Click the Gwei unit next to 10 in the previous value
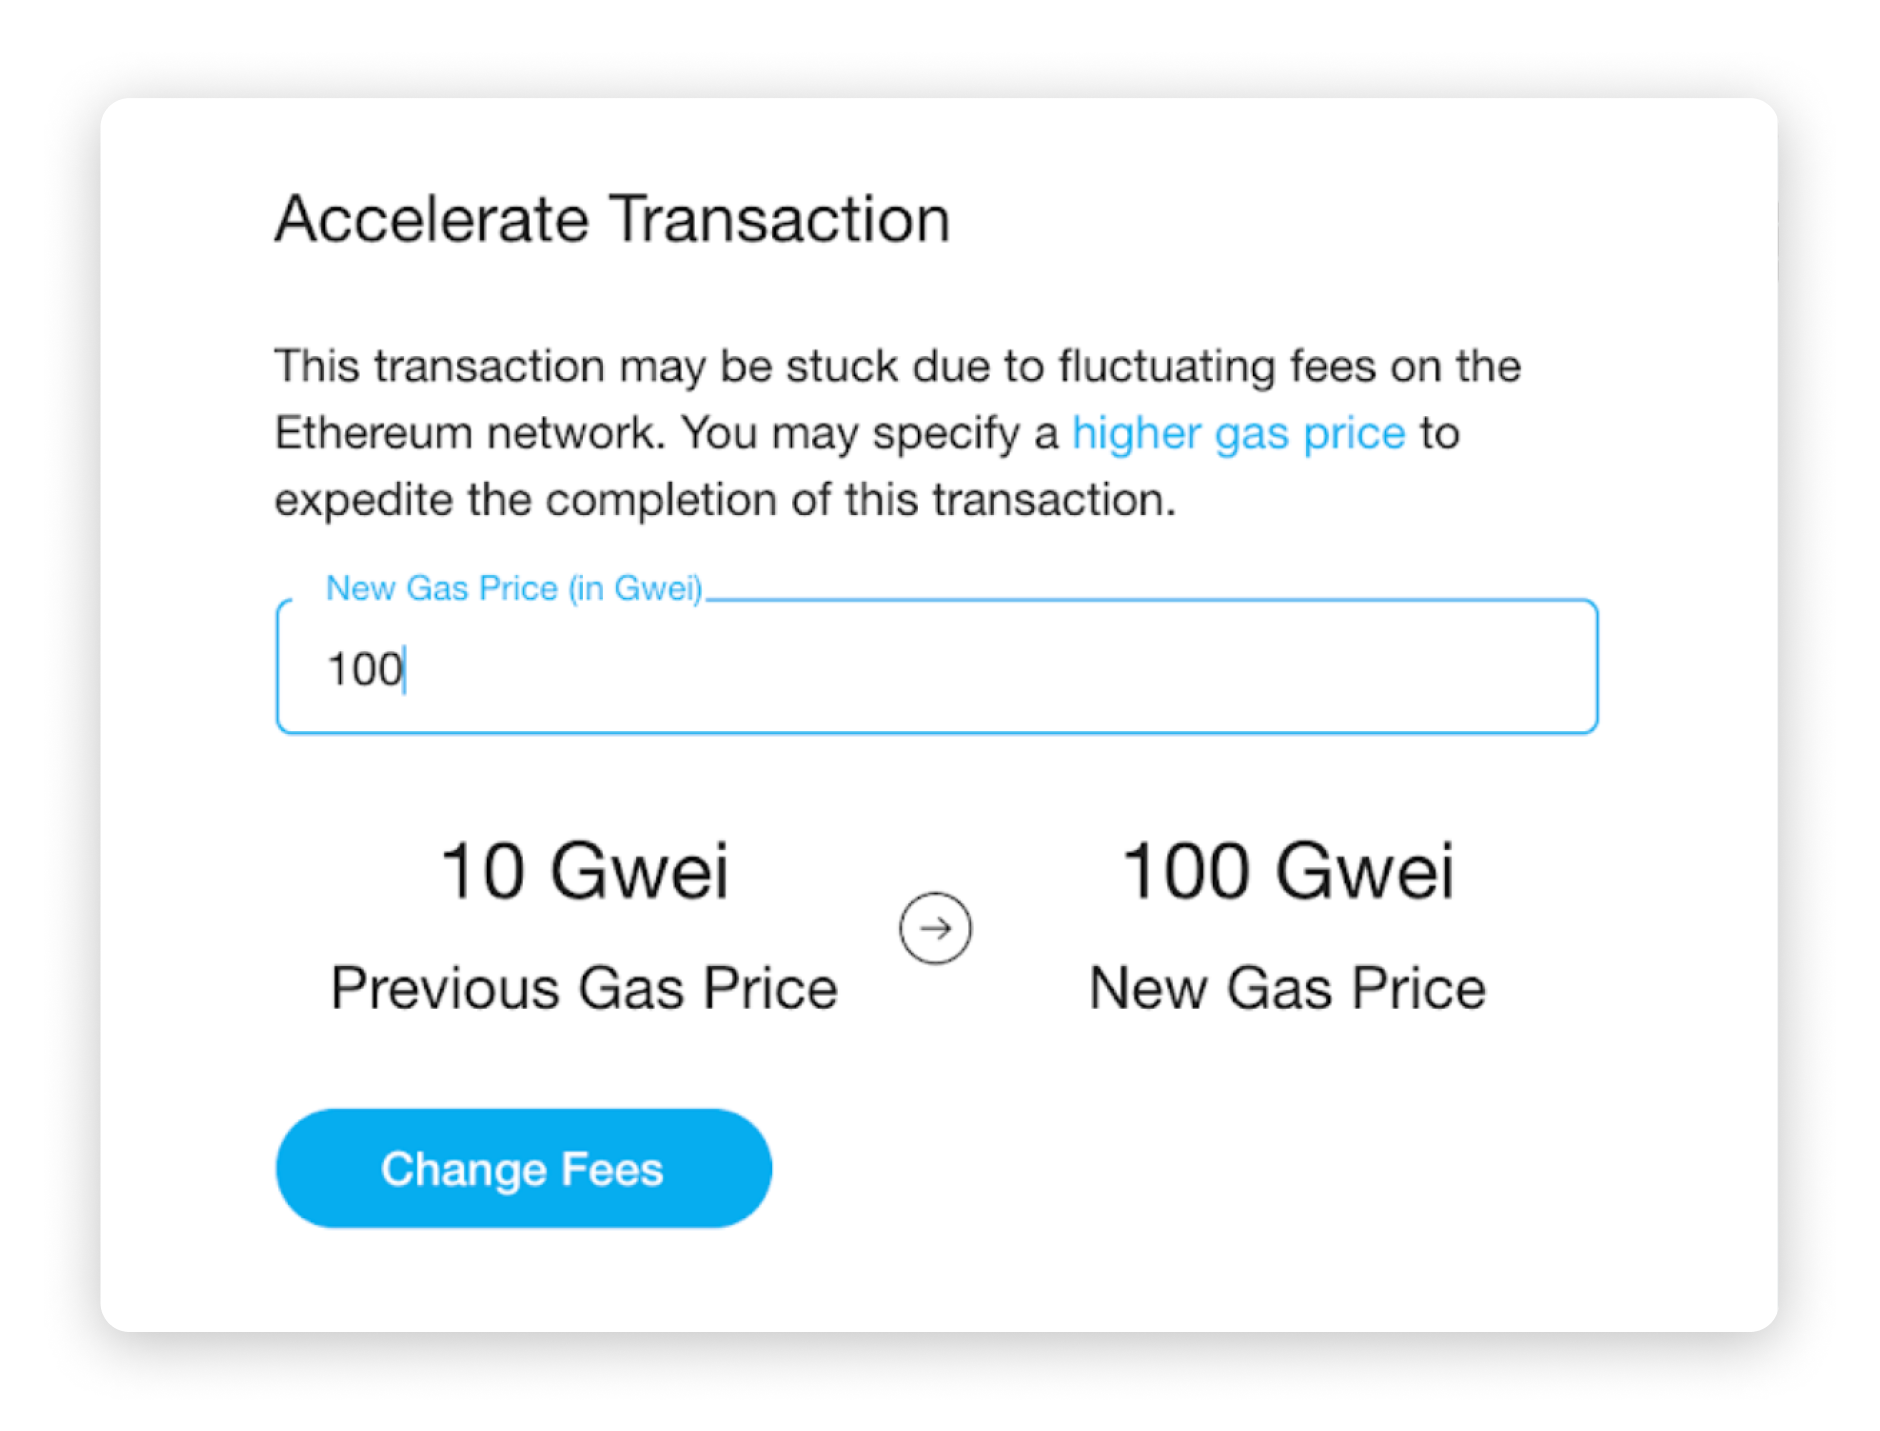This screenshot has height=1431, width=1880. [x=640, y=871]
